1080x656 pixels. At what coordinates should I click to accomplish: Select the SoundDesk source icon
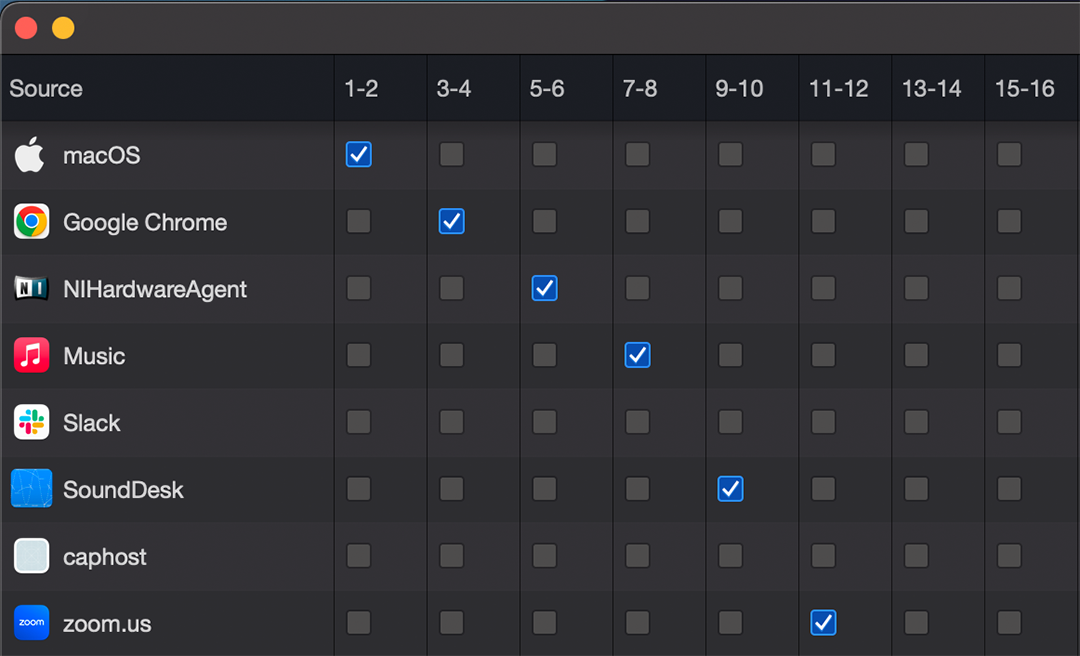coord(32,489)
